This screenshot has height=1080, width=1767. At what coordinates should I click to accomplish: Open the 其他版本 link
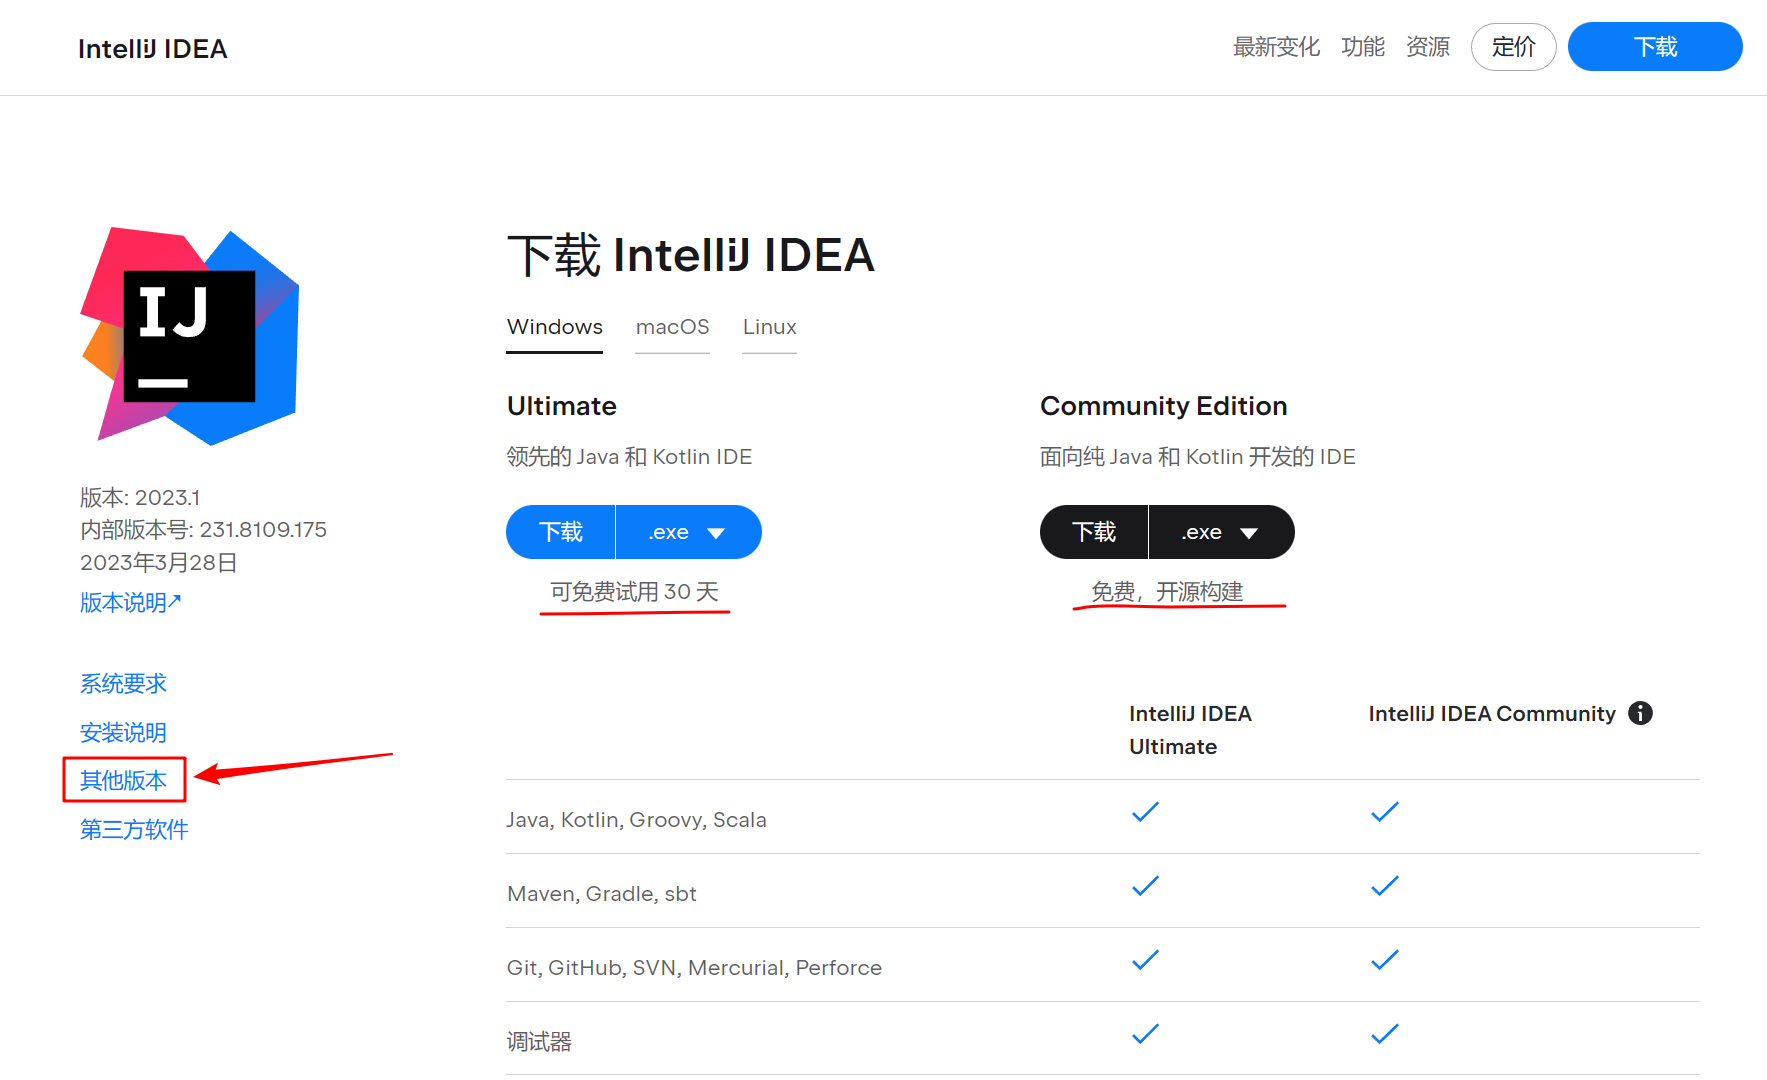tap(123, 781)
